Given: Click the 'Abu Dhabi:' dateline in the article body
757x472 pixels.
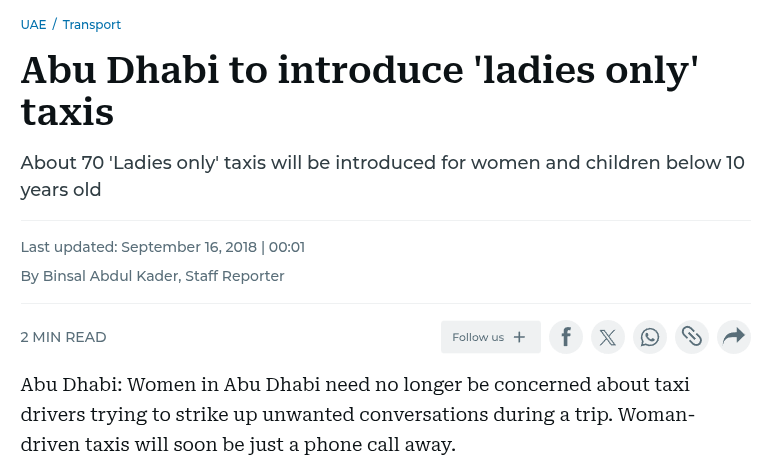Looking at the screenshot, I should point(69,385).
